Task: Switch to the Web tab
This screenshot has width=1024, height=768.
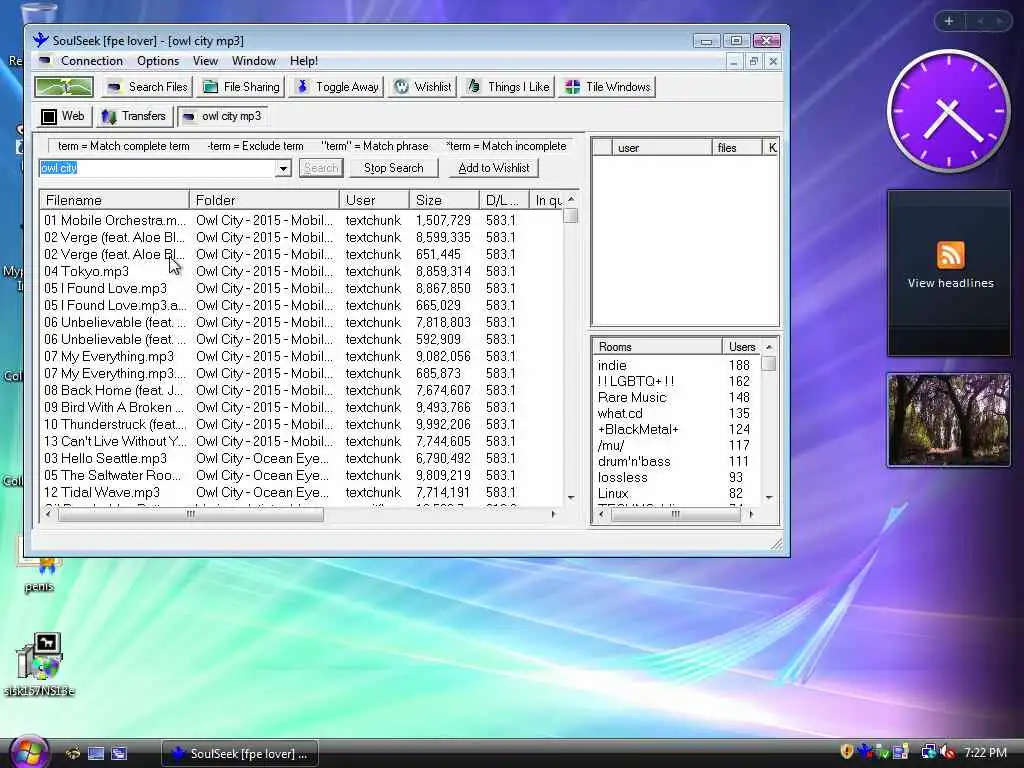Action: tap(63, 116)
